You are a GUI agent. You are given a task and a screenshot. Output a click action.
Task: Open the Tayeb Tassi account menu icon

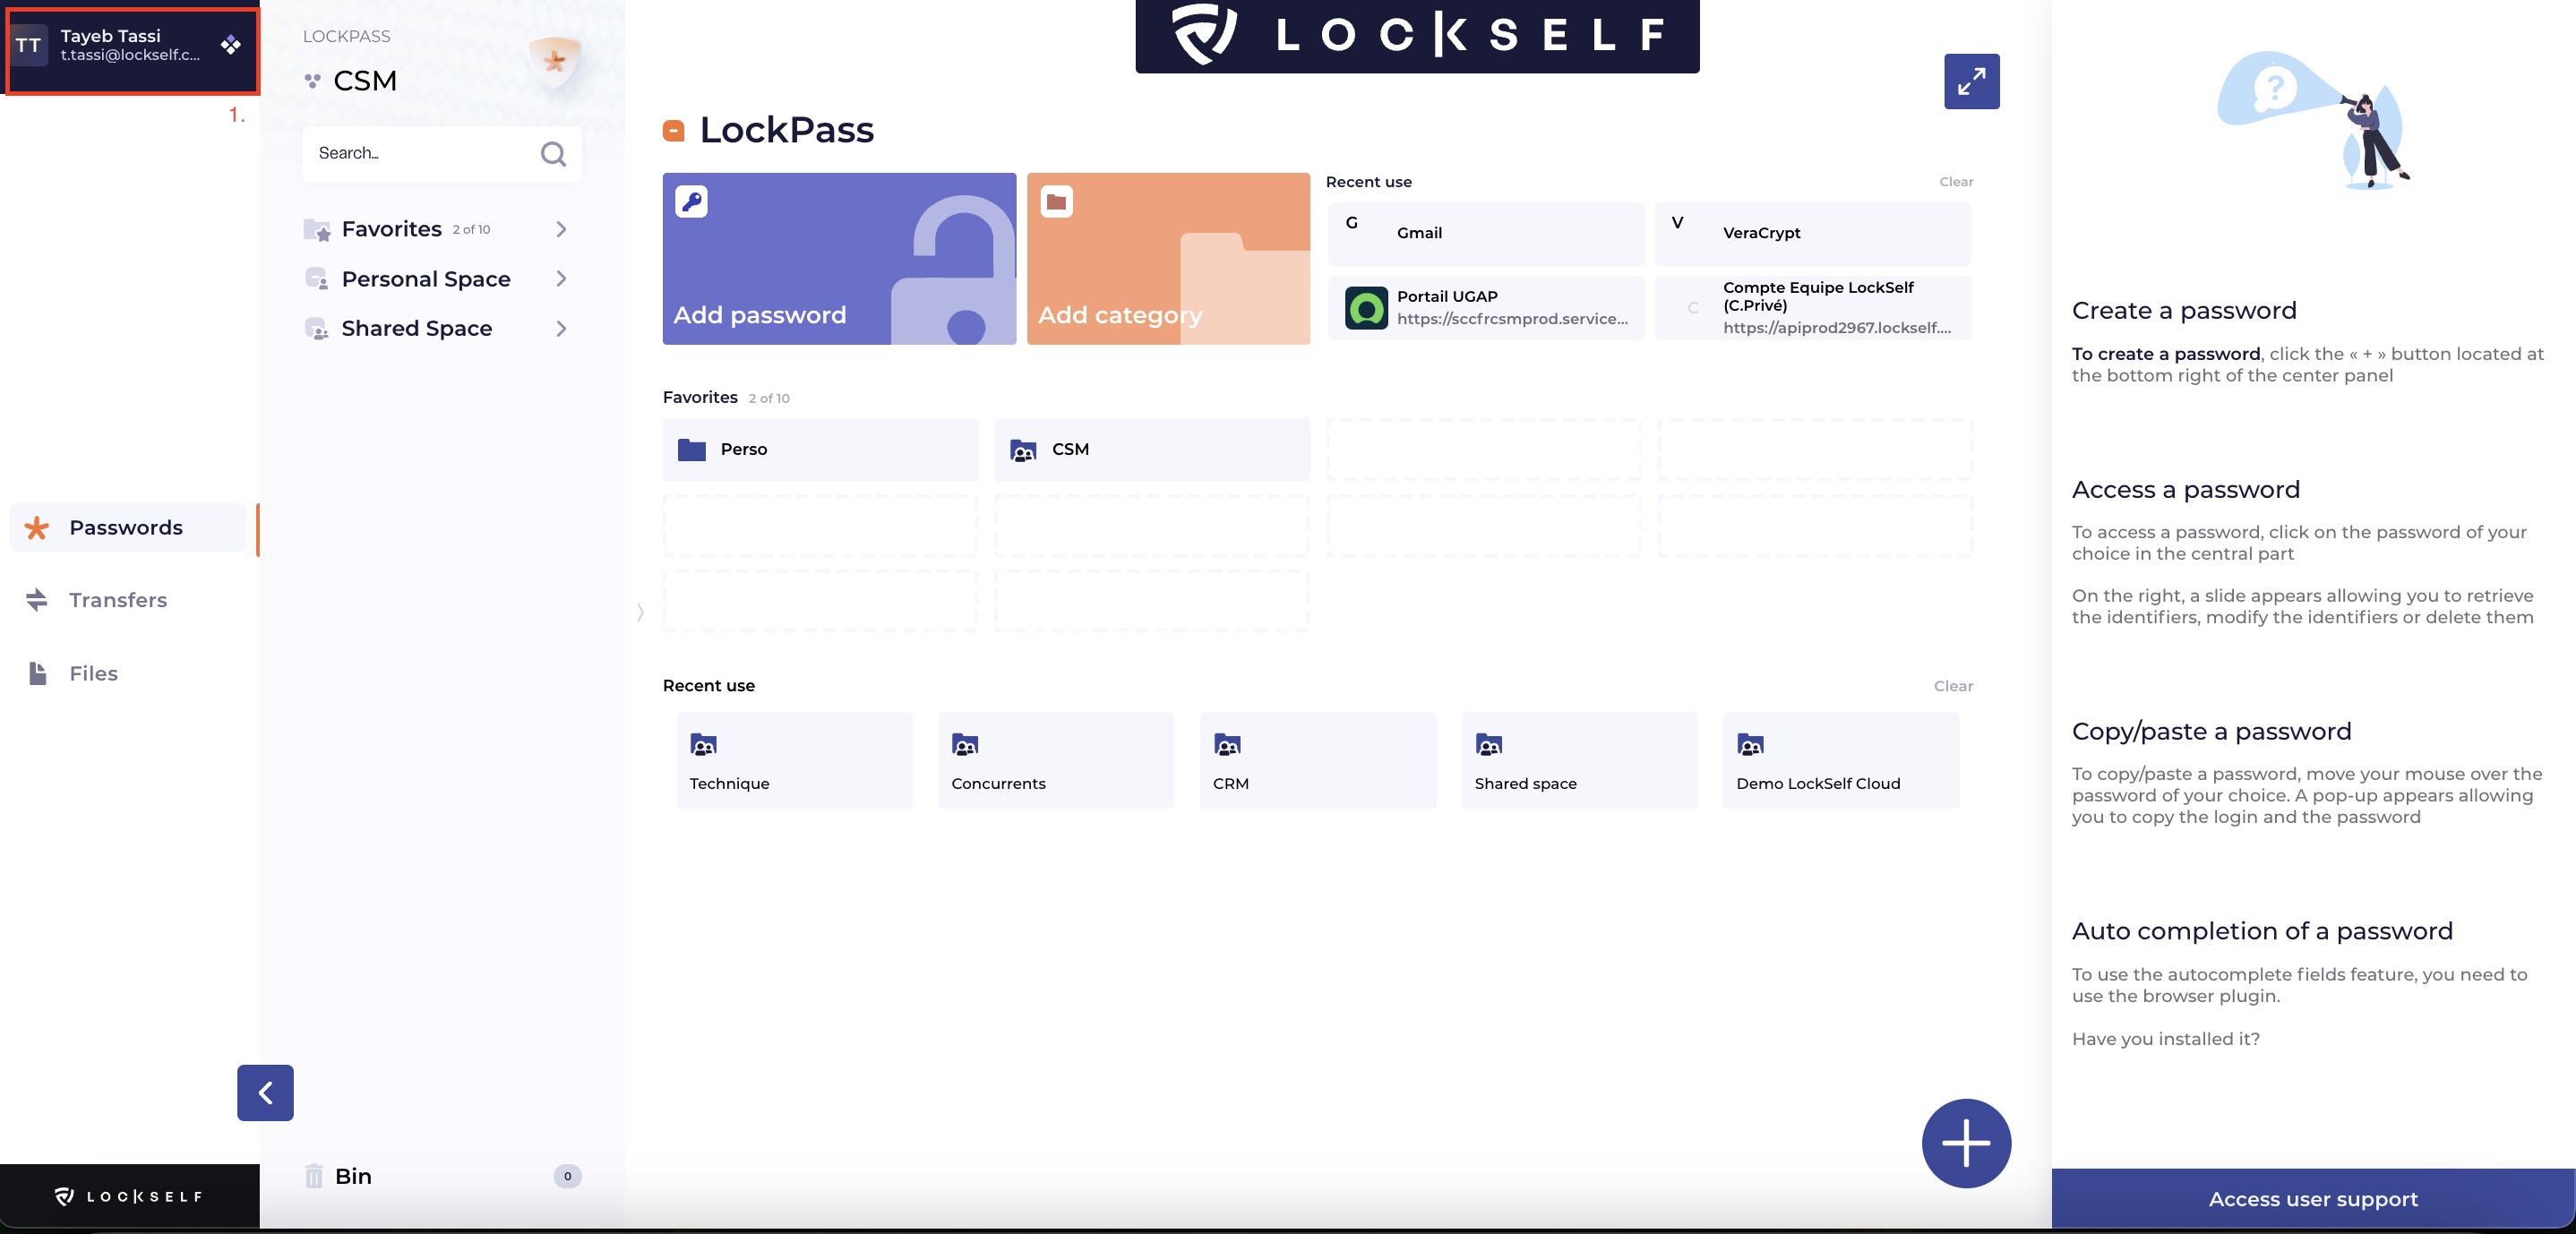231,45
